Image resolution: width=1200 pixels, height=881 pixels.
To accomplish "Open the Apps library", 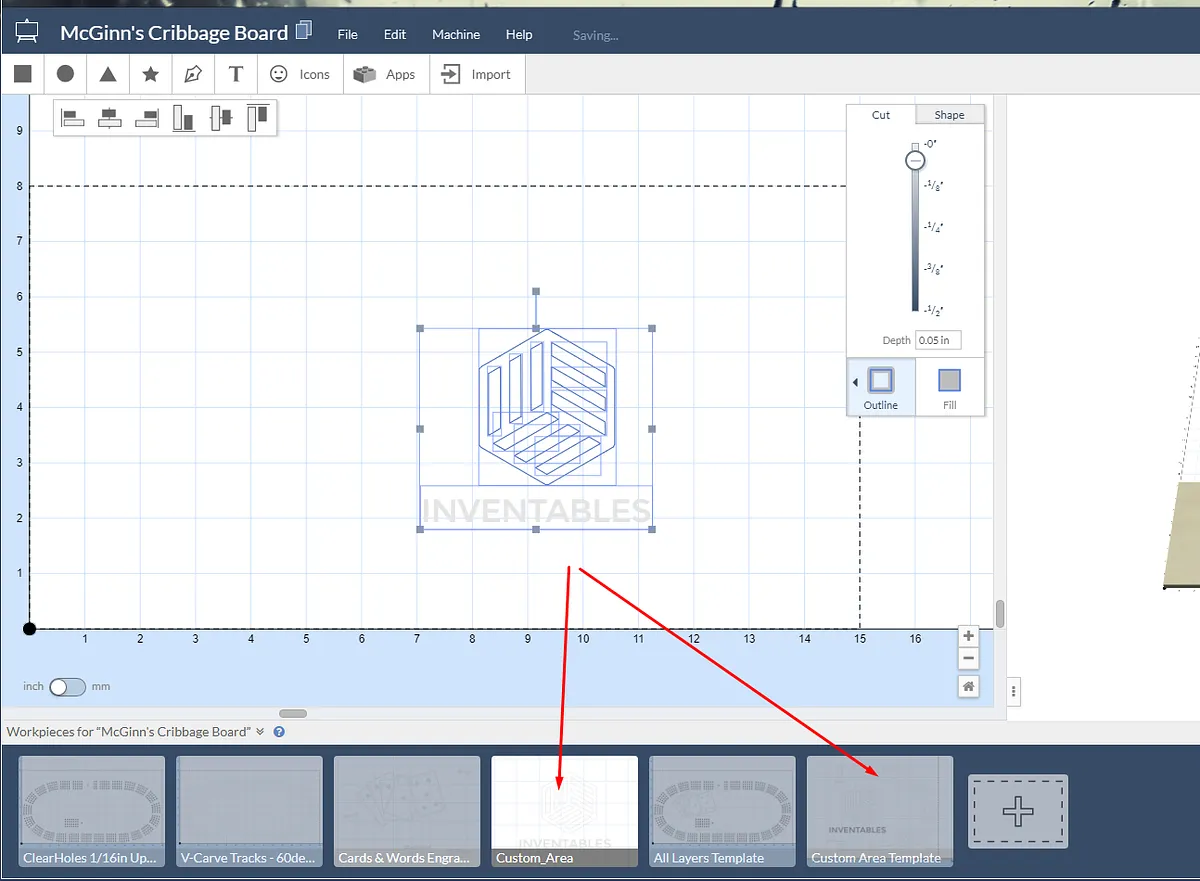I will pyautogui.click(x=386, y=74).
